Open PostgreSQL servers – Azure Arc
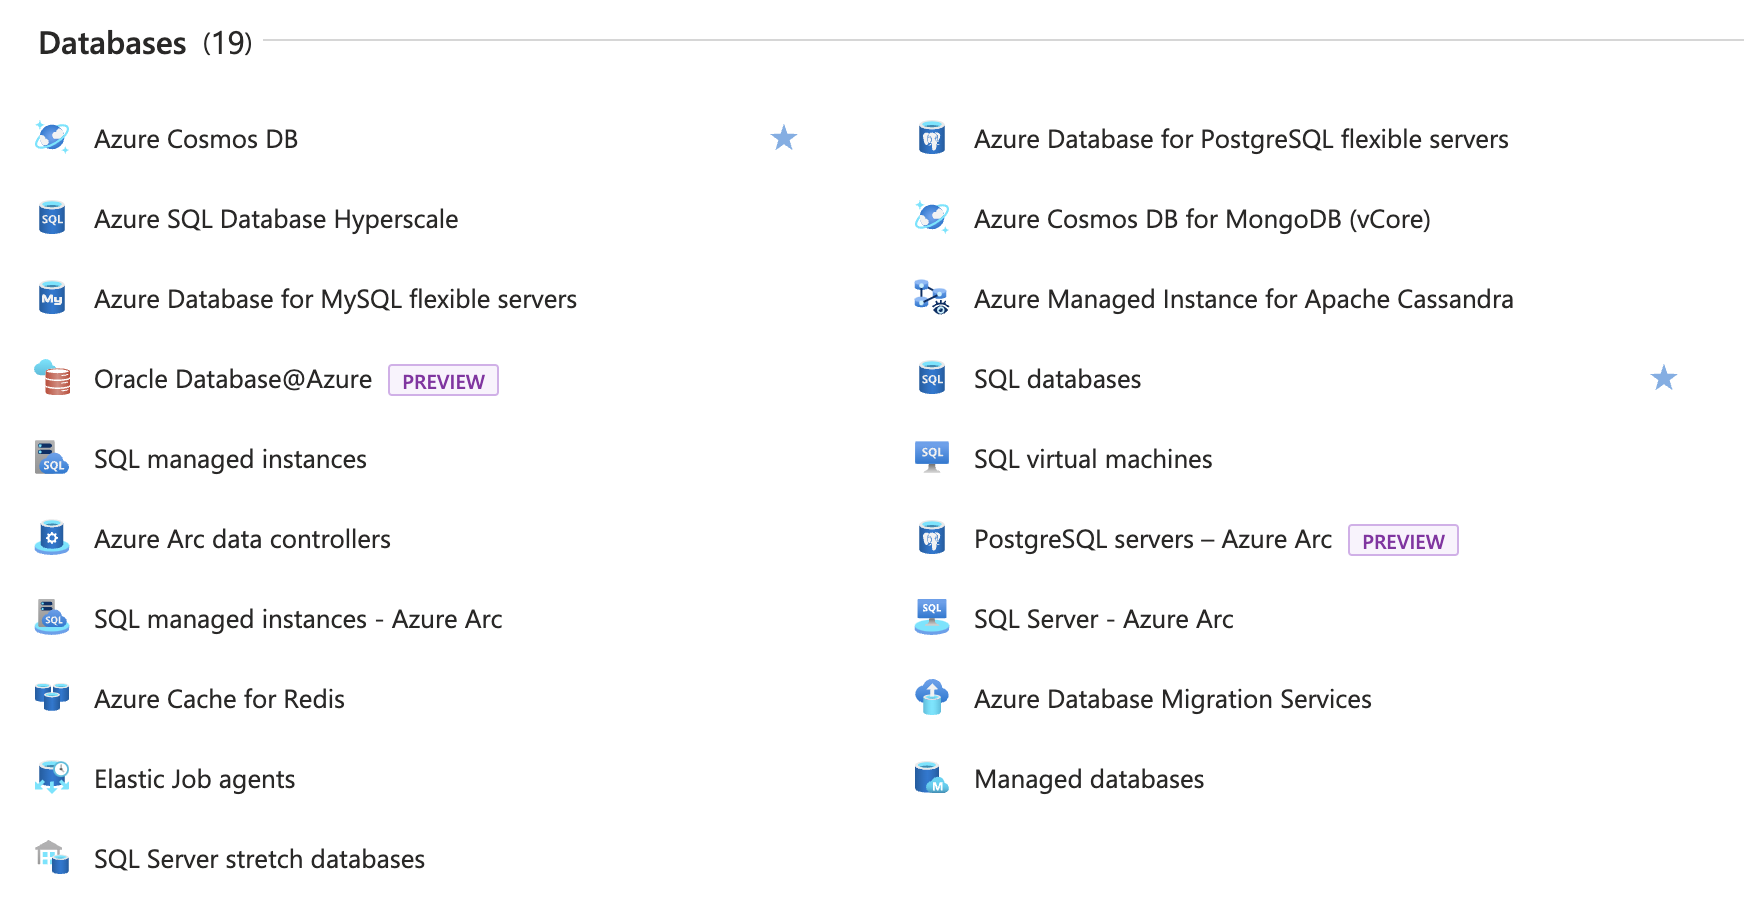 pyautogui.click(x=1153, y=539)
